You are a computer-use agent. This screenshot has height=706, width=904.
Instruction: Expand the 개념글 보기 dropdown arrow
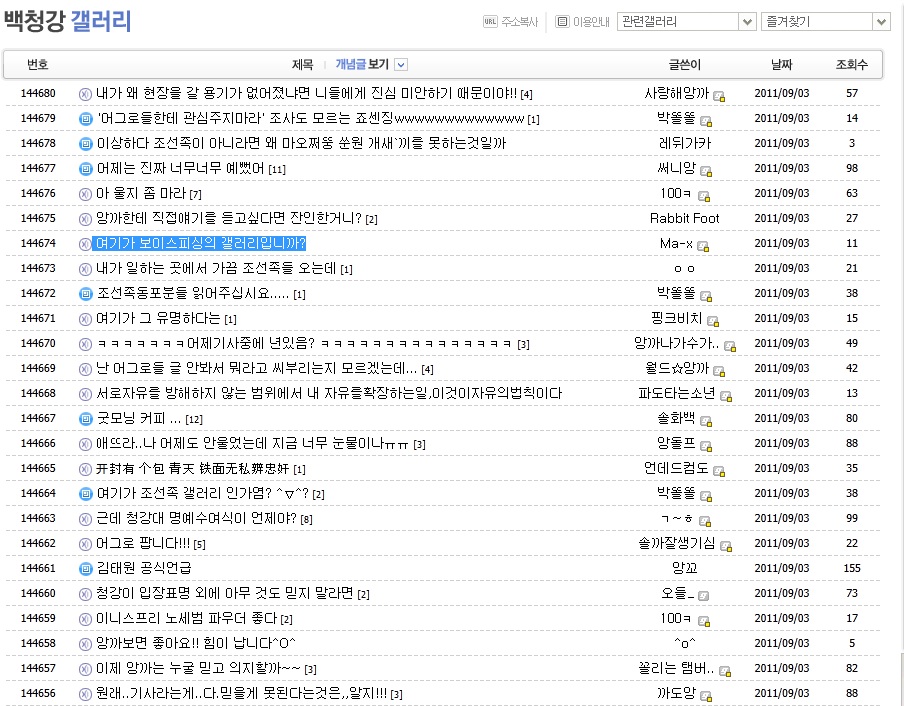[x=401, y=65]
